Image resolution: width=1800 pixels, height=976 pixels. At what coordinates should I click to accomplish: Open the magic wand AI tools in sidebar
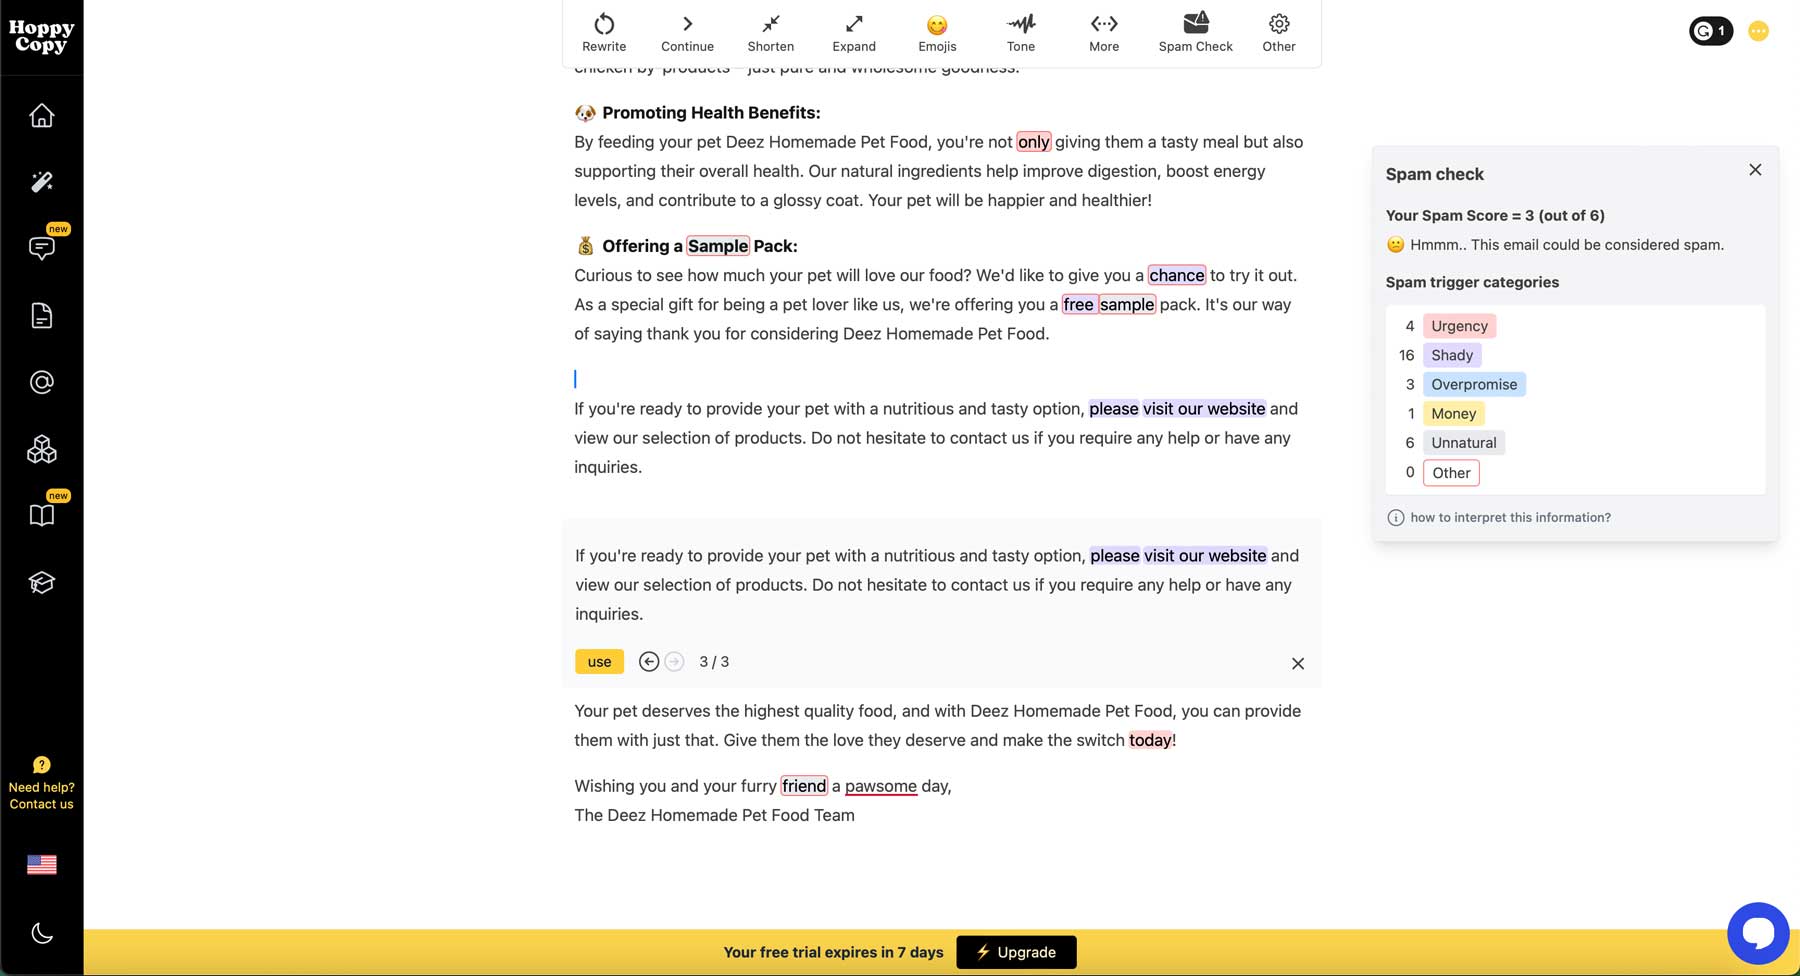coord(41,181)
